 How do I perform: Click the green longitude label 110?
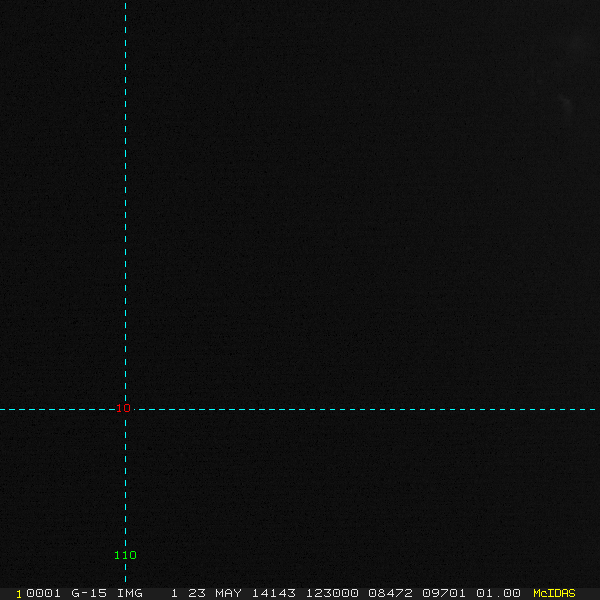click(x=125, y=555)
